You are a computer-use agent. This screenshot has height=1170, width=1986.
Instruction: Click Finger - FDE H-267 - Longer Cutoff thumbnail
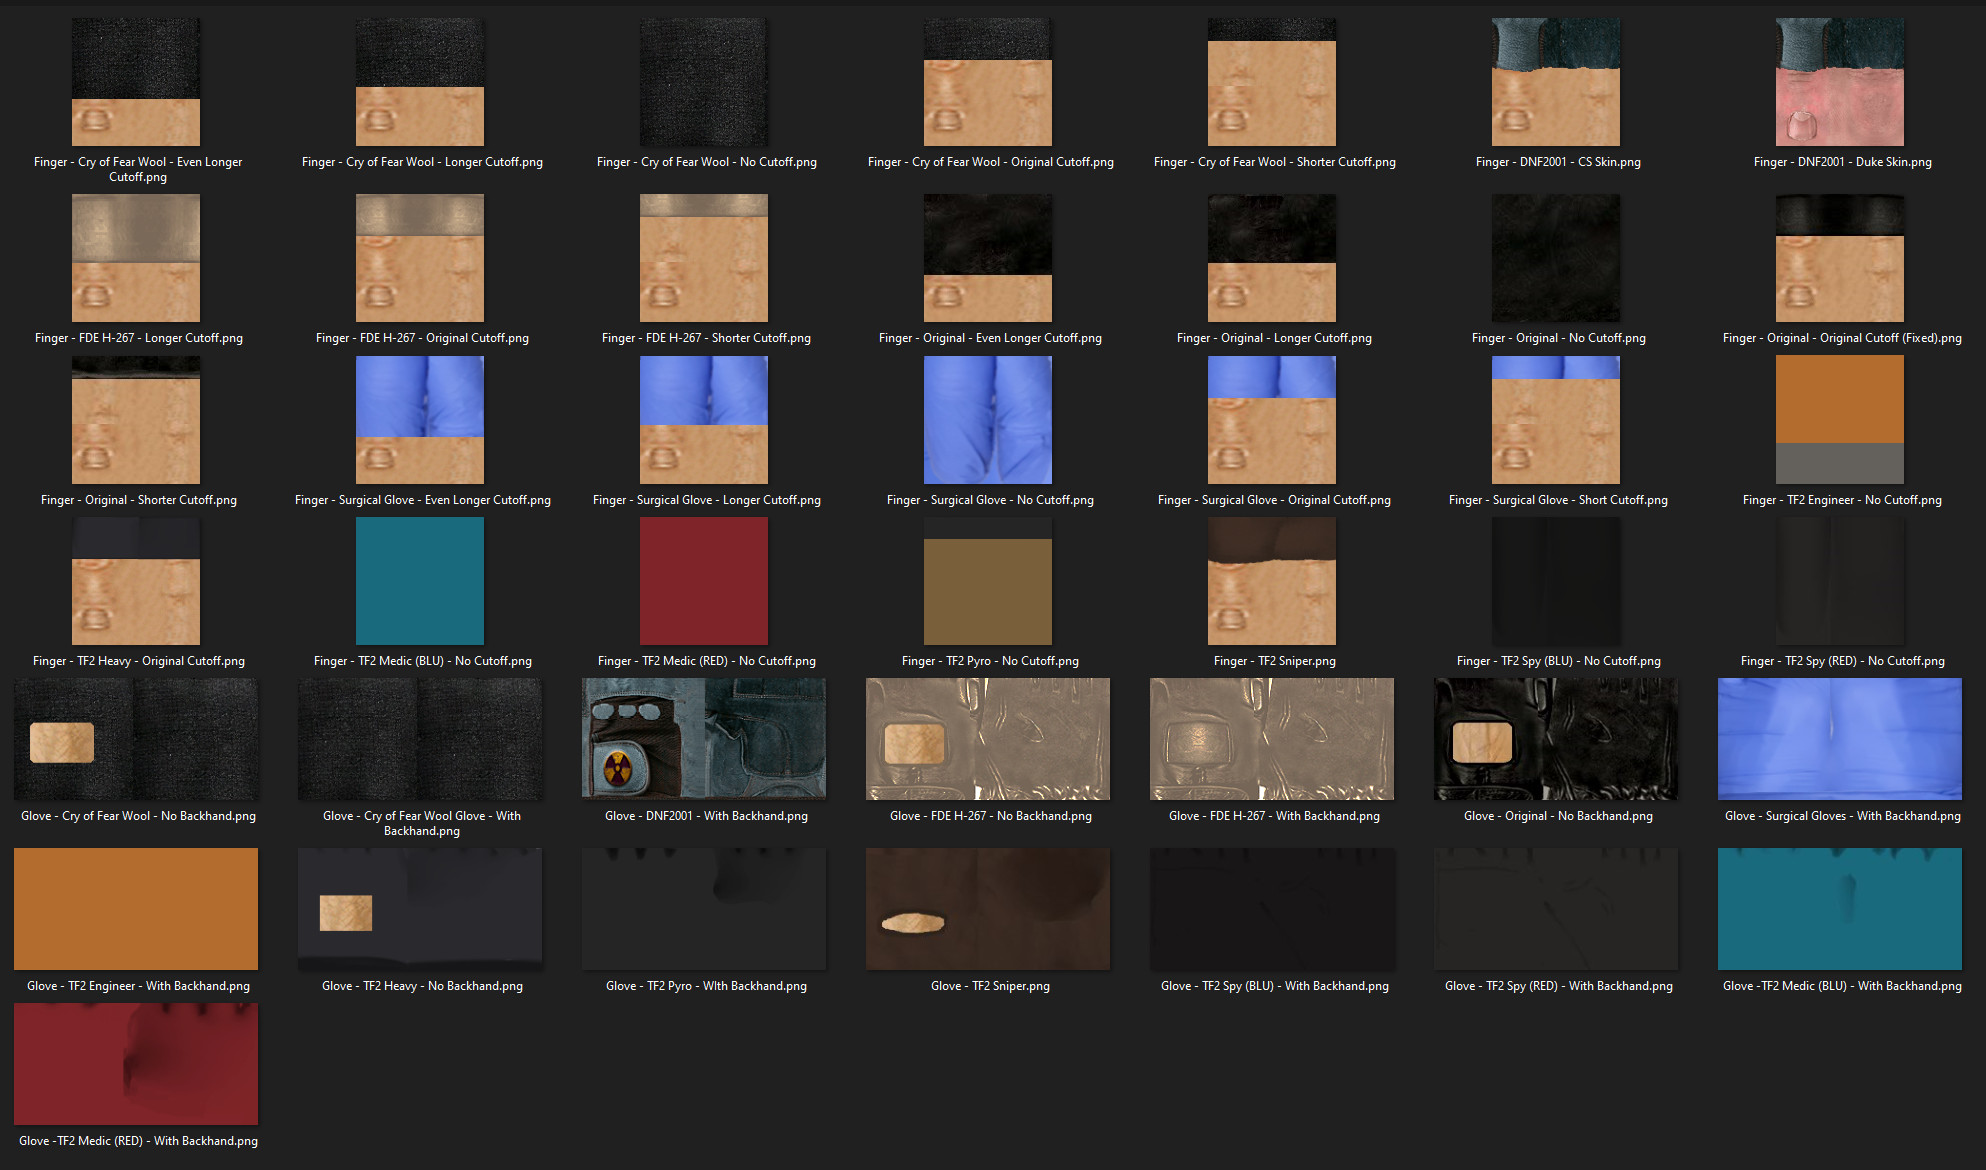[136, 258]
